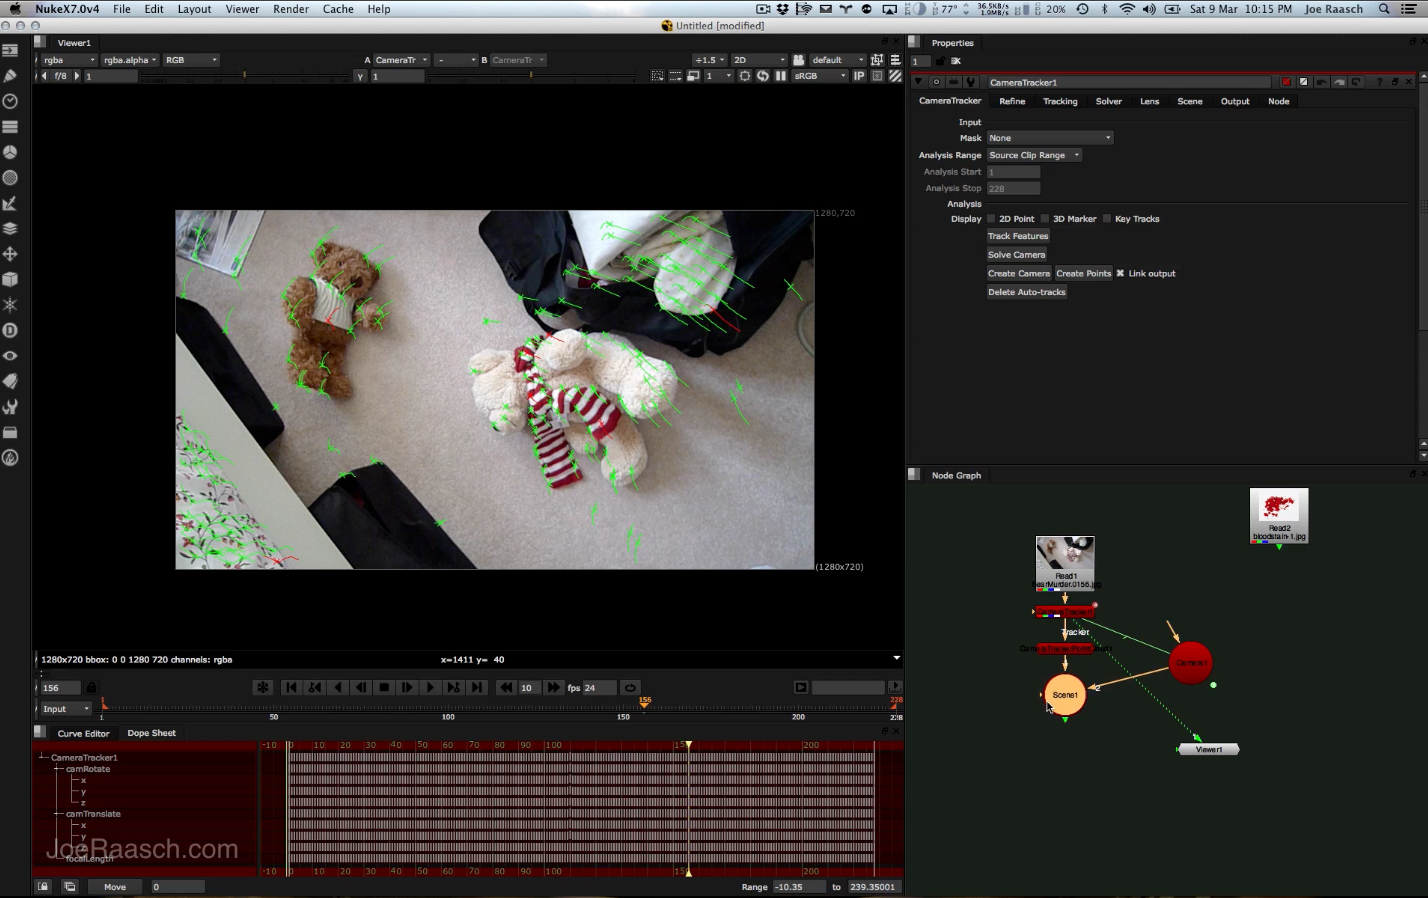The width and height of the screenshot is (1428, 898).
Task: Open the A input CameraTr dropdown
Action: point(401,60)
